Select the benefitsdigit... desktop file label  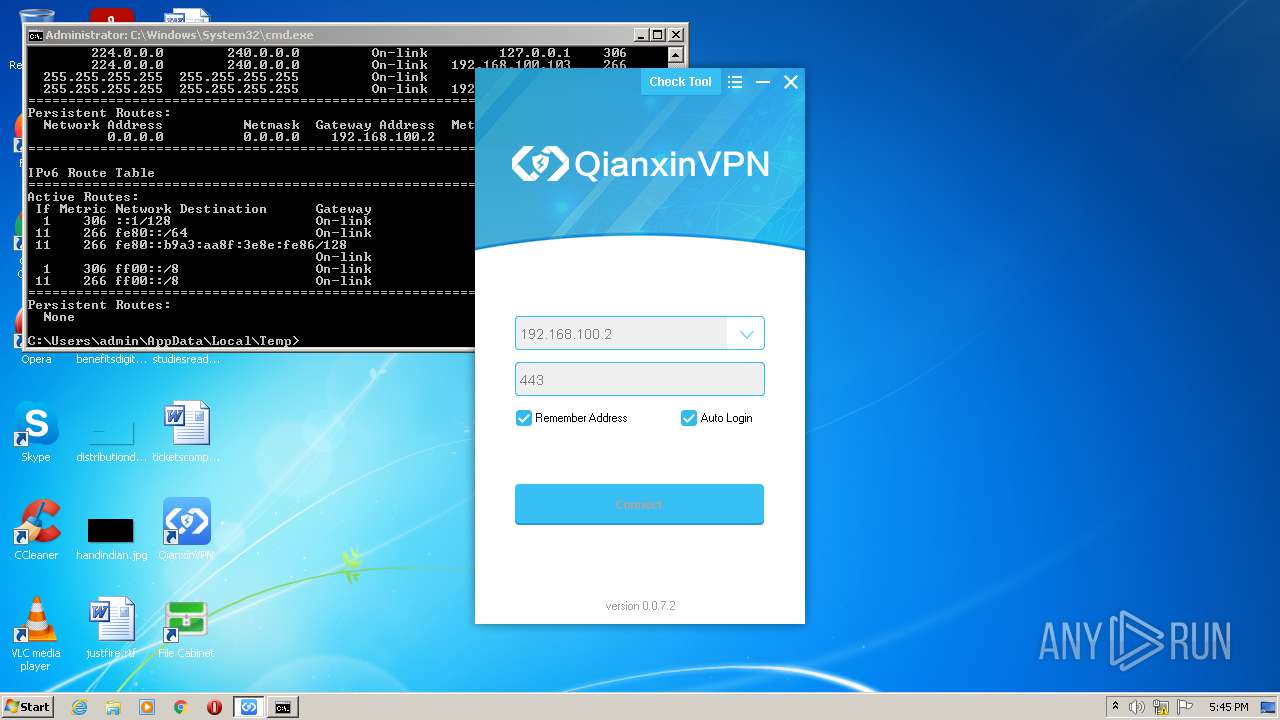pos(111,359)
